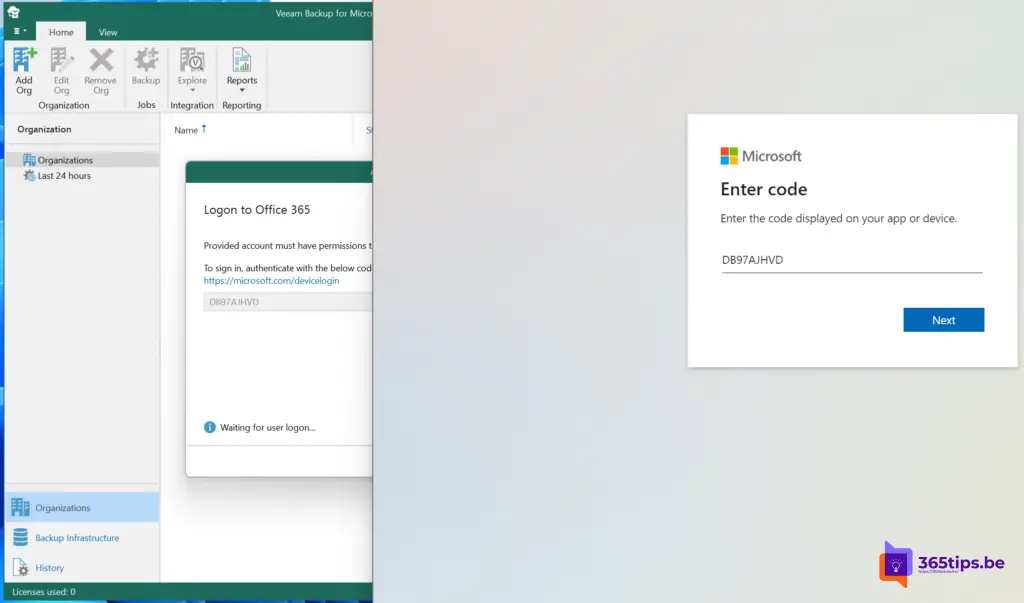Open the Organizations navigation pane

pyautogui.click(x=82, y=508)
